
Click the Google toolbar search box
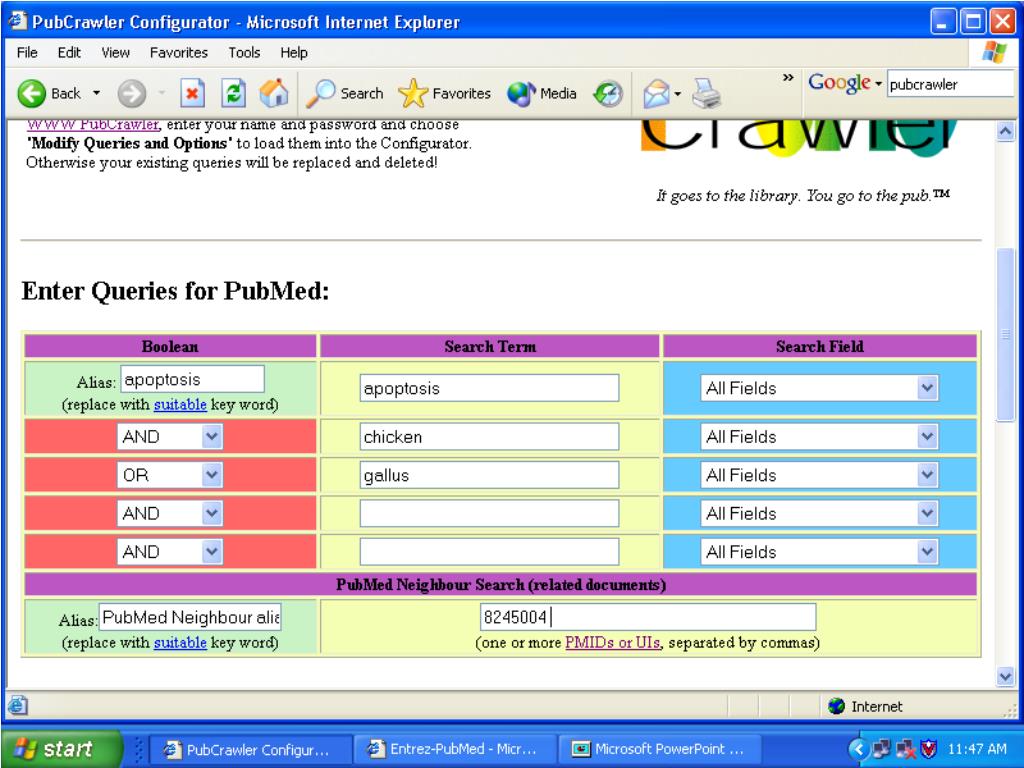950,84
